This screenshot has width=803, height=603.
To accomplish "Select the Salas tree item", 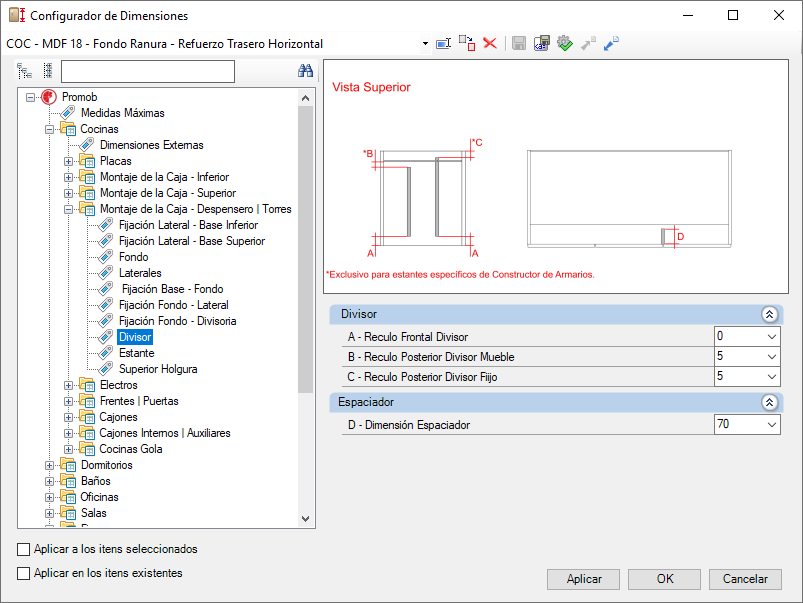I will point(94,513).
